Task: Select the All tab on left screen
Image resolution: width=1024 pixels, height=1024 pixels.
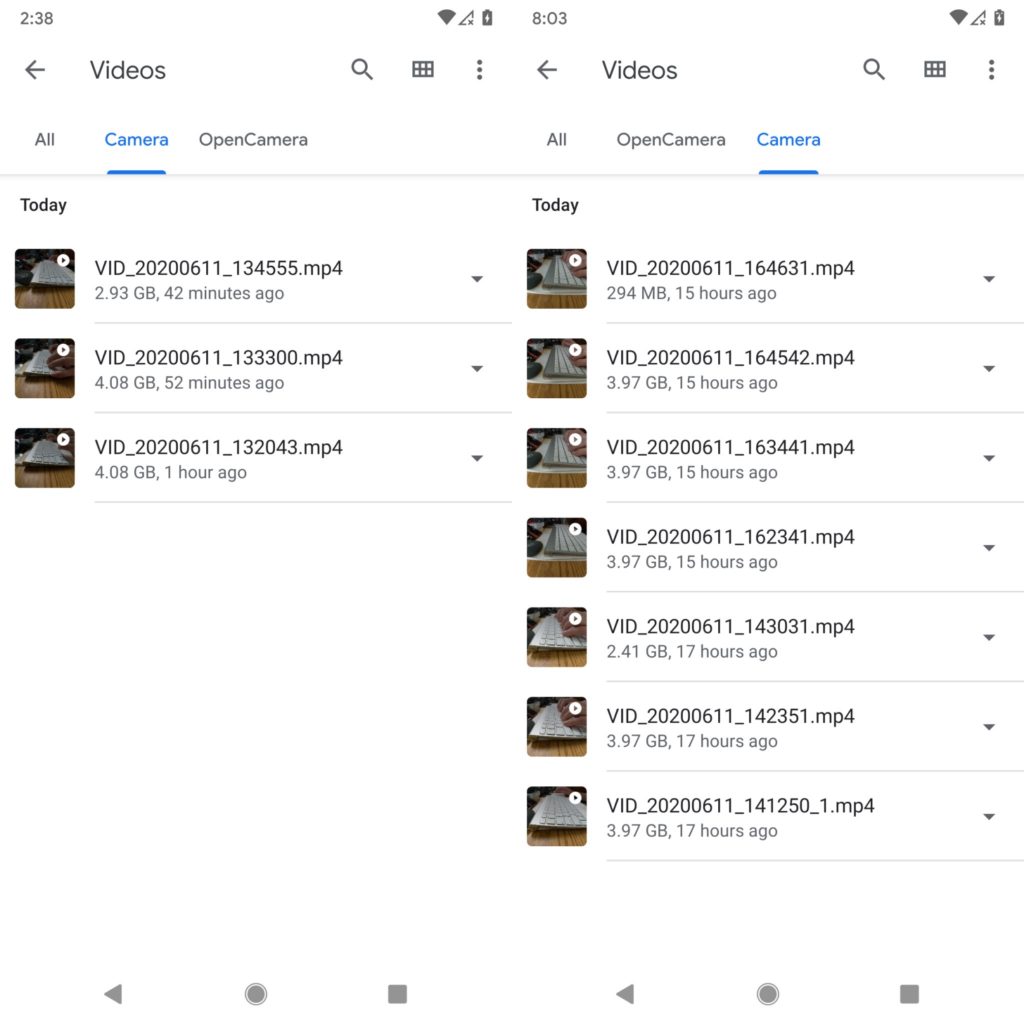Action: tap(44, 140)
